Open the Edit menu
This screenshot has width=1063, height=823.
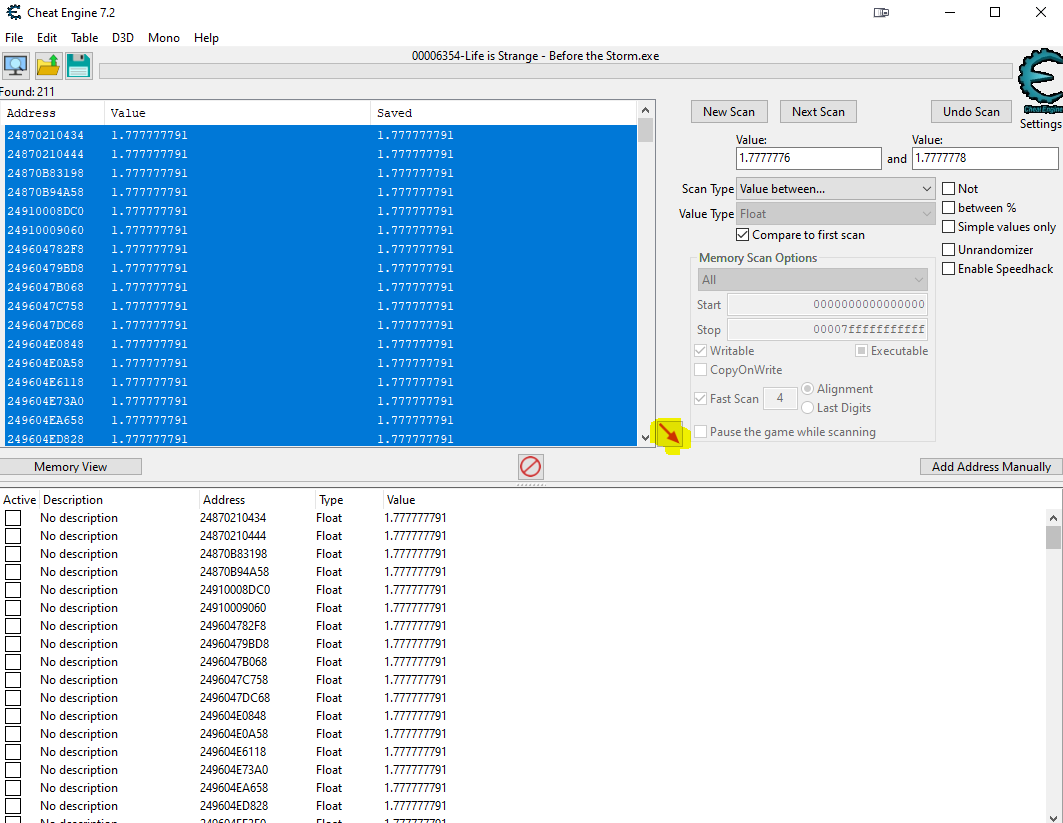click(47, 38)
